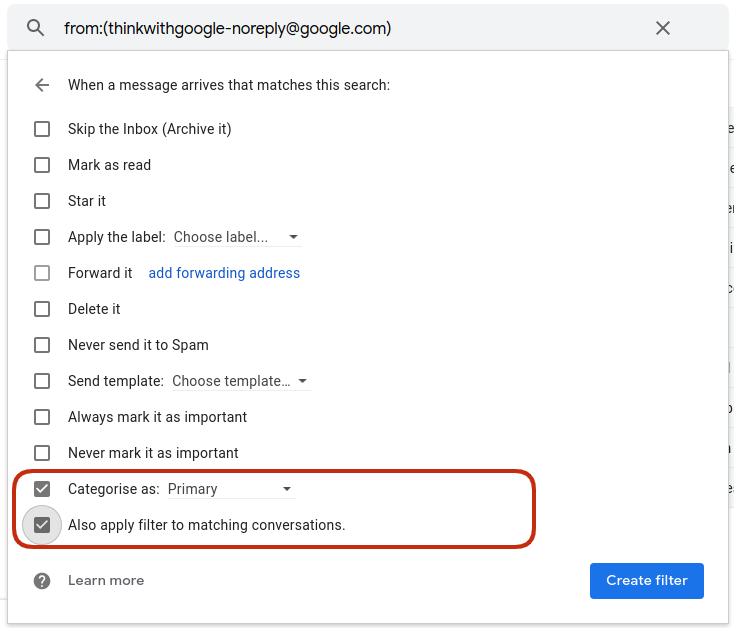Check Never mark it as important
The height and width of the screenshot is (628, 734).
click(x=42, y=453)
